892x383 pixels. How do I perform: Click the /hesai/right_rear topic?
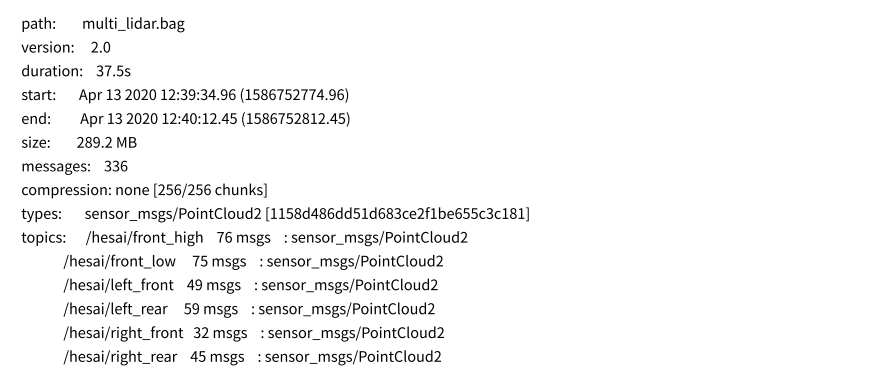(x=120, y=357)
